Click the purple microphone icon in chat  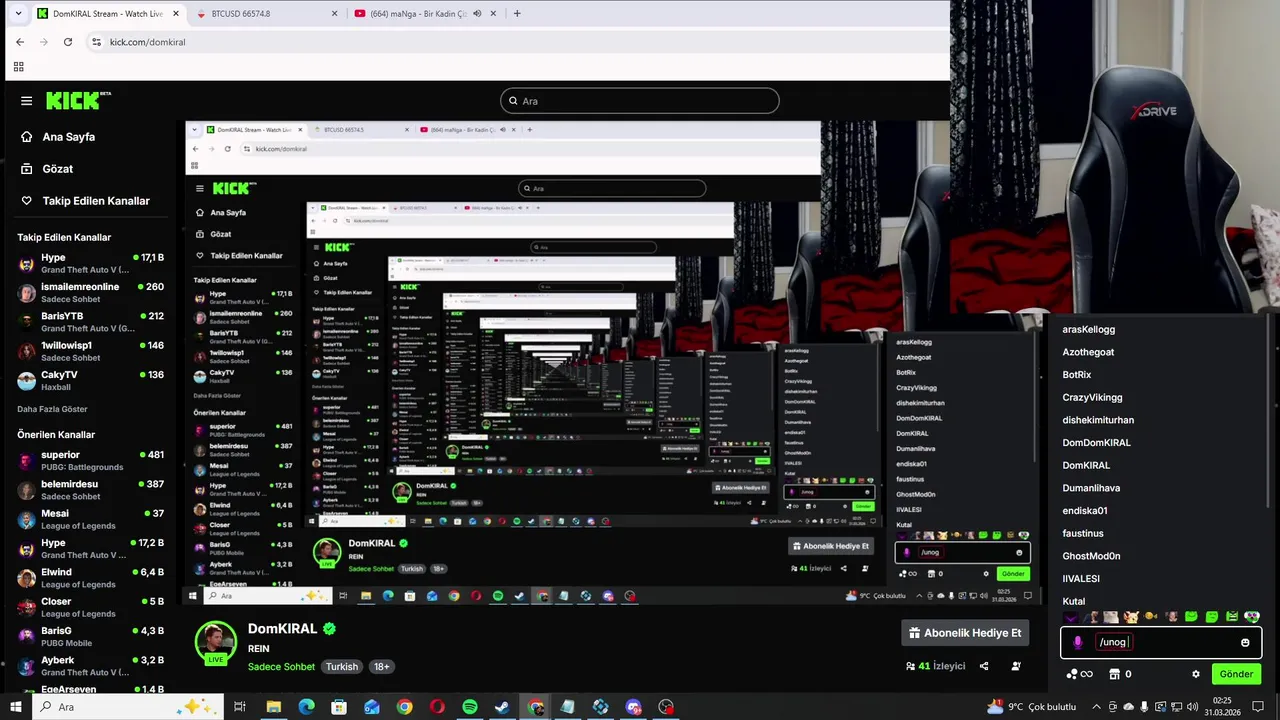click(x=1077, y=643)
